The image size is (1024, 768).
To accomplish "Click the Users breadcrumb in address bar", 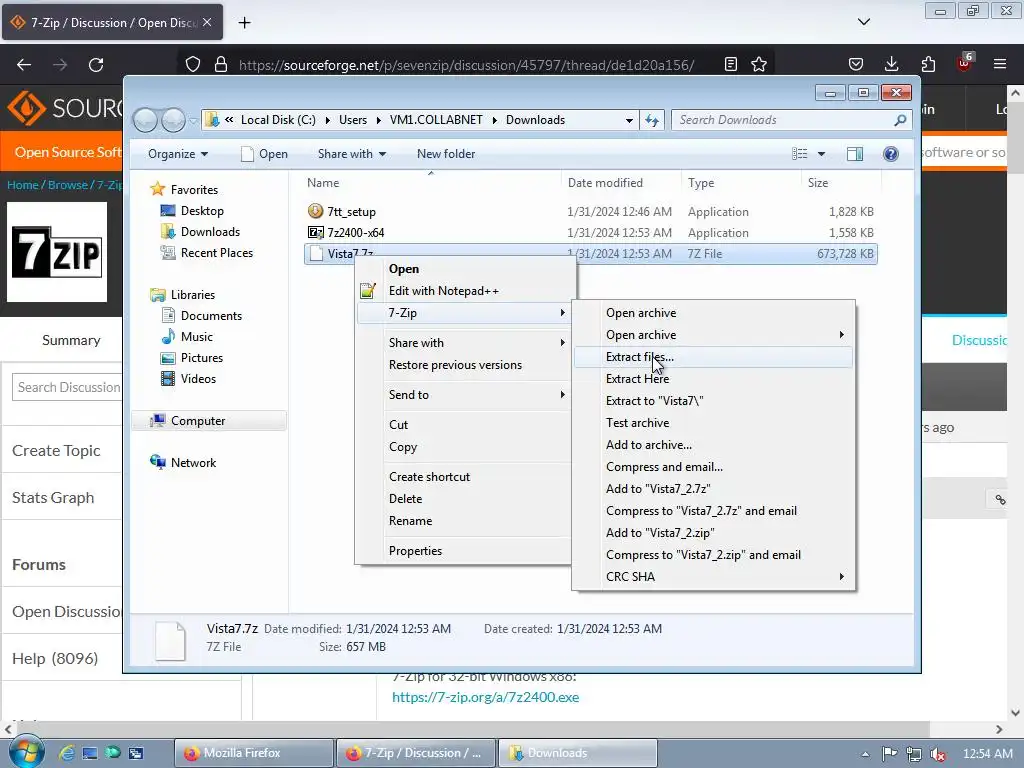I will click(x=353, y=120).
